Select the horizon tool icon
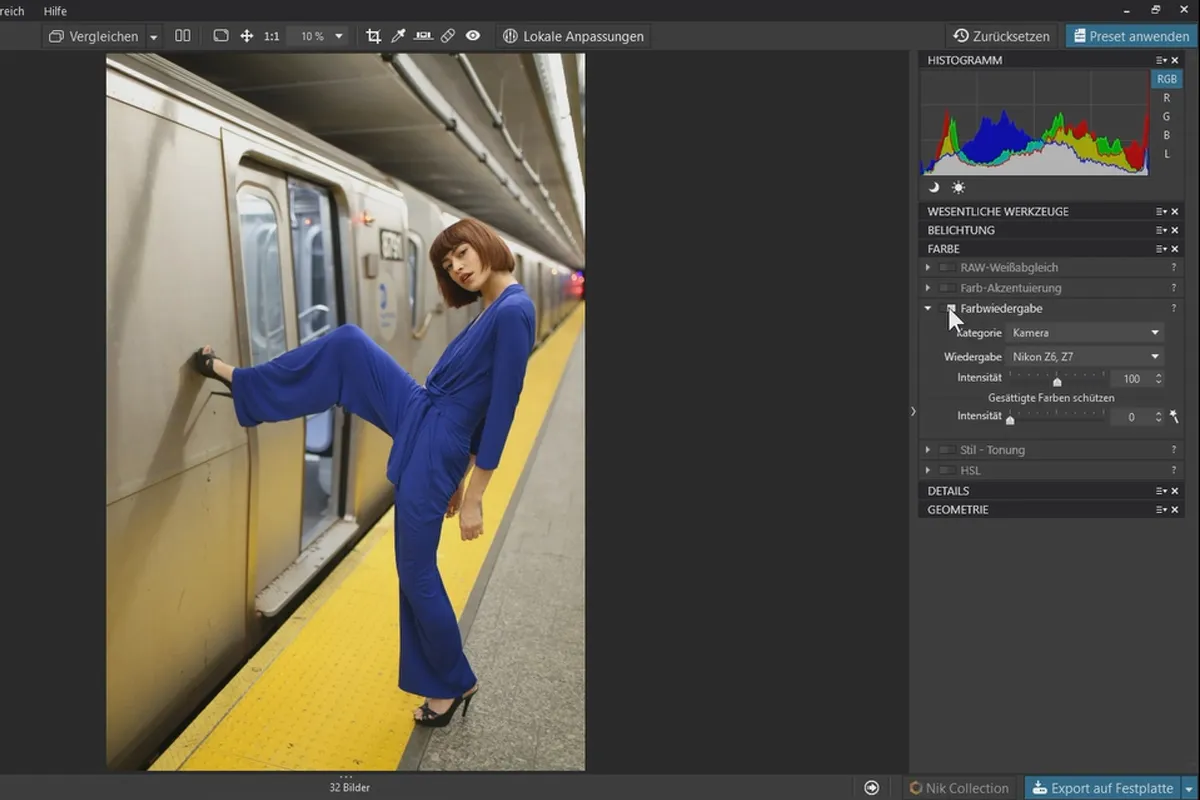The height and width of the screenshot is (800, 1200). [423, 36]
